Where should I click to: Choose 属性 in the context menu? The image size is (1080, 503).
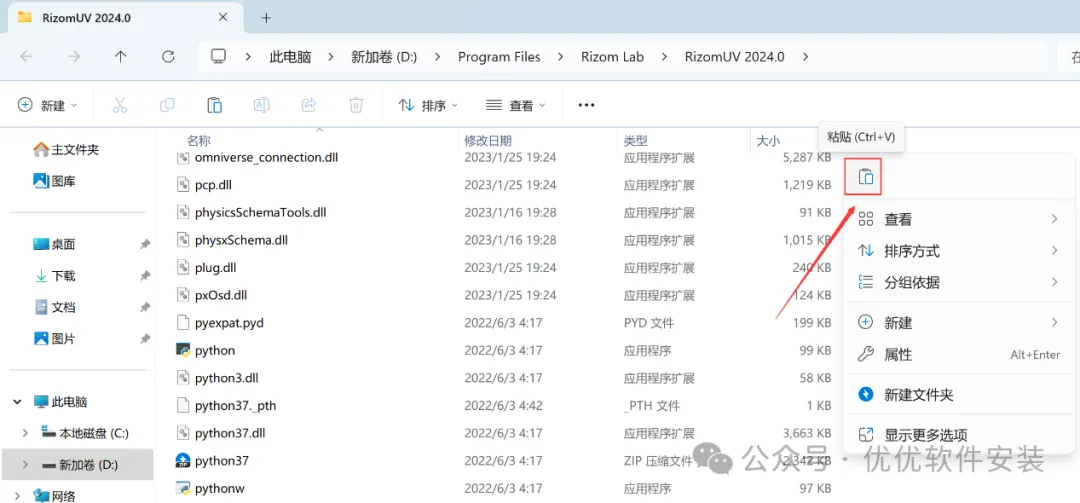tap(959, 355)
